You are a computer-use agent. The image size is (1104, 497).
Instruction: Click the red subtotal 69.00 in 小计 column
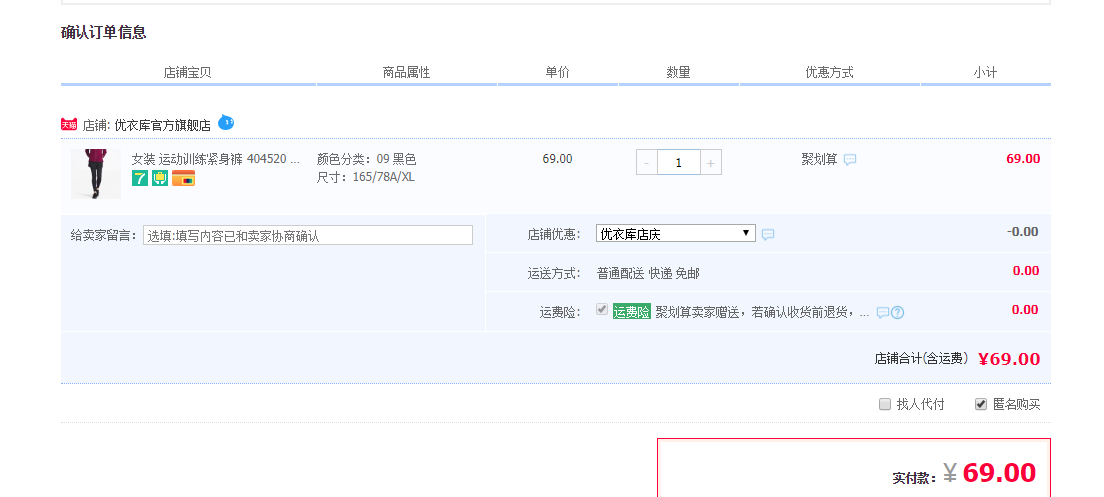(1023, 158)
